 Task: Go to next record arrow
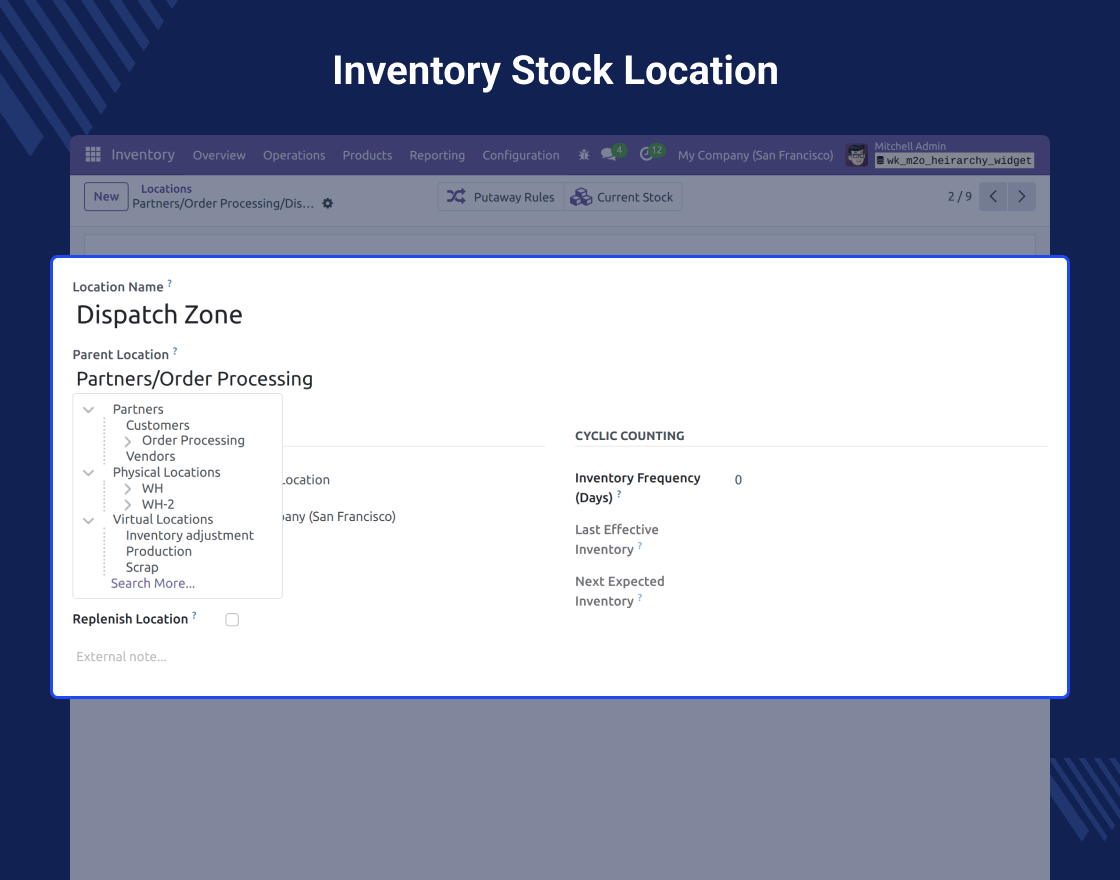[x=1021, y=196]
